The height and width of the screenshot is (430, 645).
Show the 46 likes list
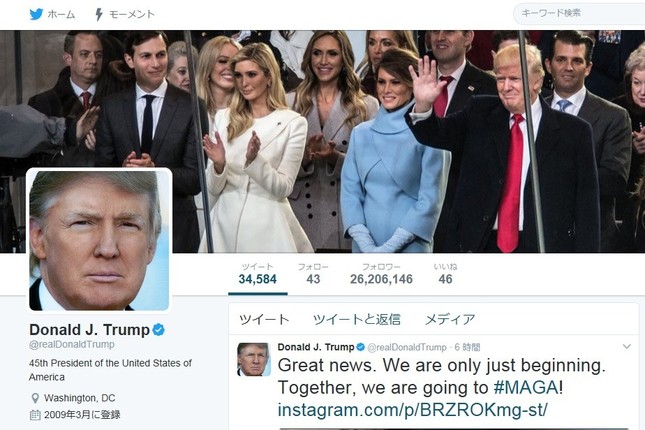tap(445, 274)
